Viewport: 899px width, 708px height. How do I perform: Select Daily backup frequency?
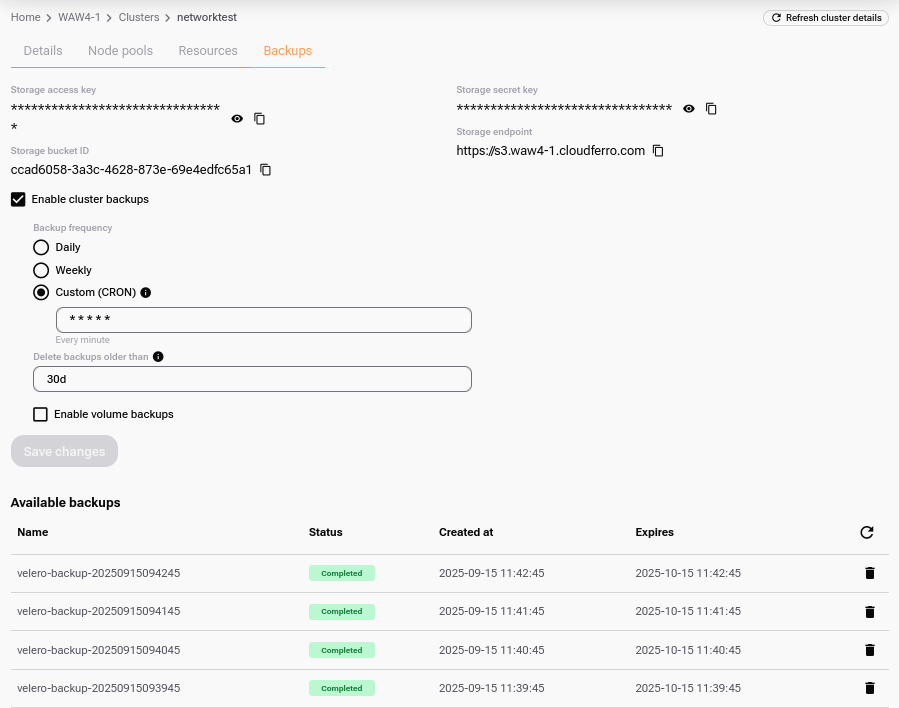pyautogui.click(x=41, y=247)
